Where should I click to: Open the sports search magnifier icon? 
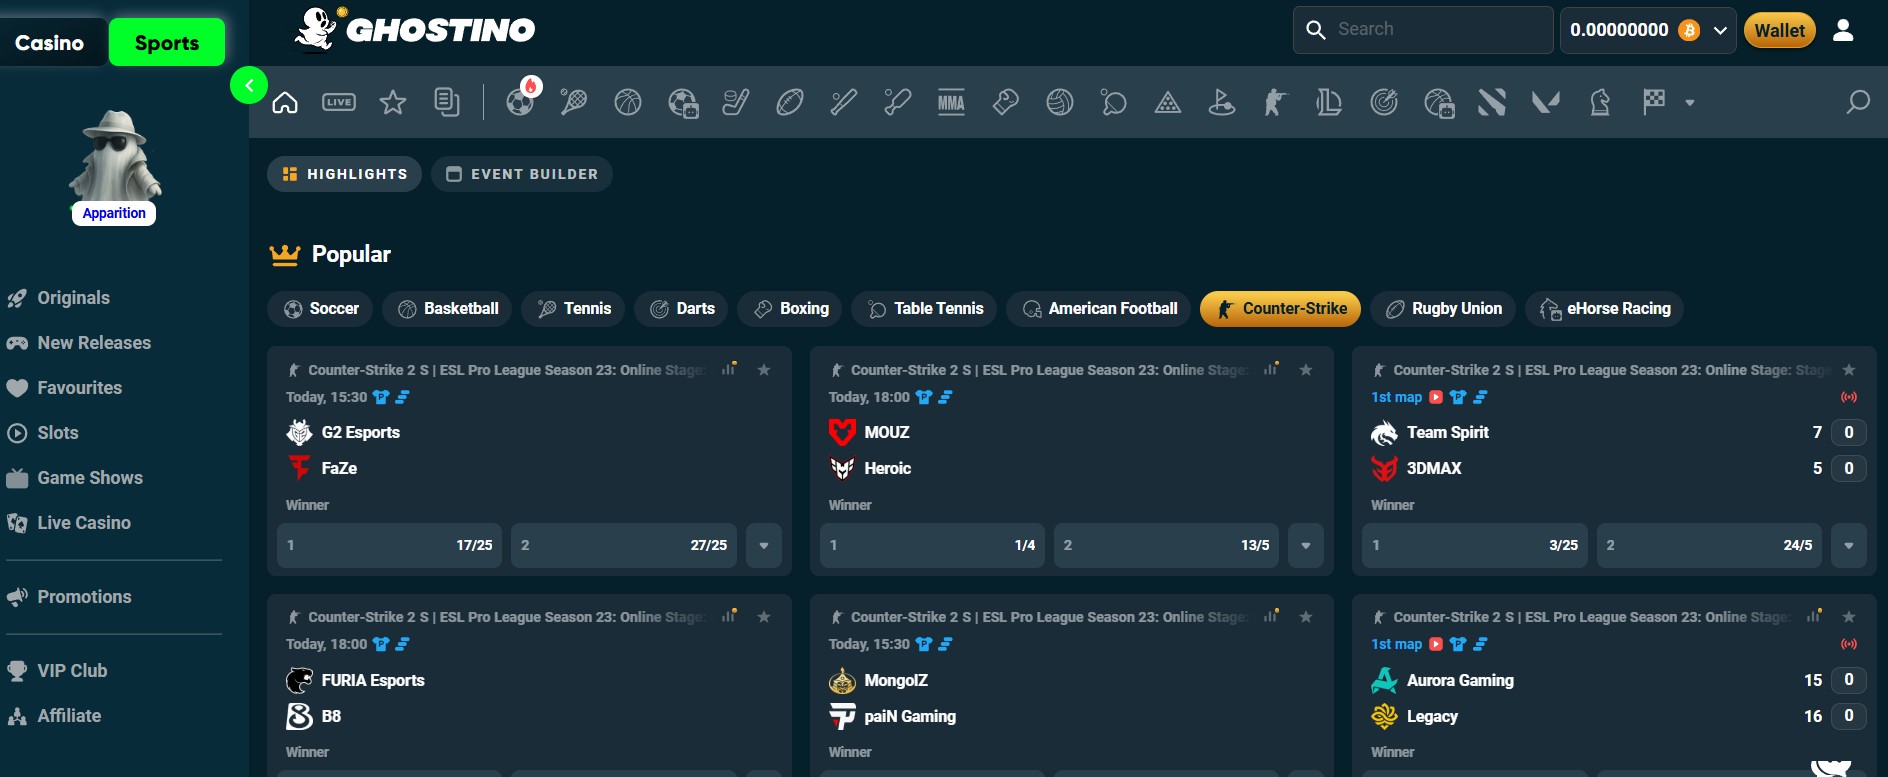(1858, 102)
